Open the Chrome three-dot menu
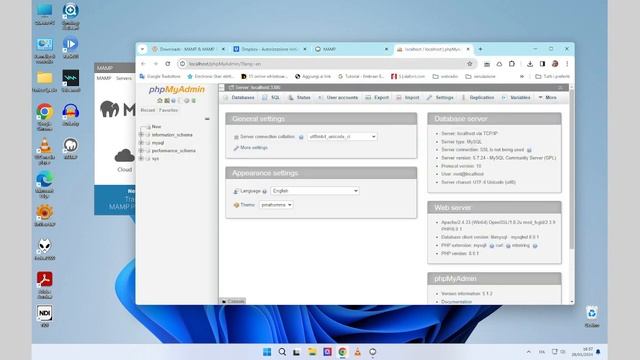This screenshot has height=360, width=640. click(x=567, y=64)
